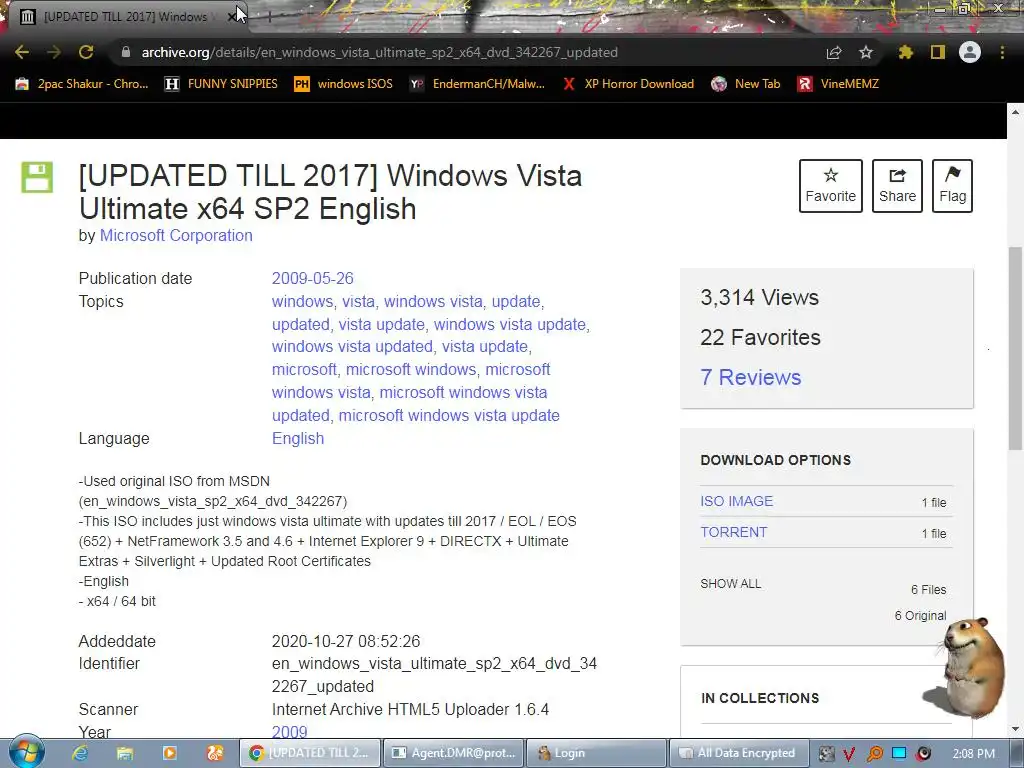Open the extensions puzzle icon
The height and width of the screenshot is (768, 1024).
(x=906, y=52)
